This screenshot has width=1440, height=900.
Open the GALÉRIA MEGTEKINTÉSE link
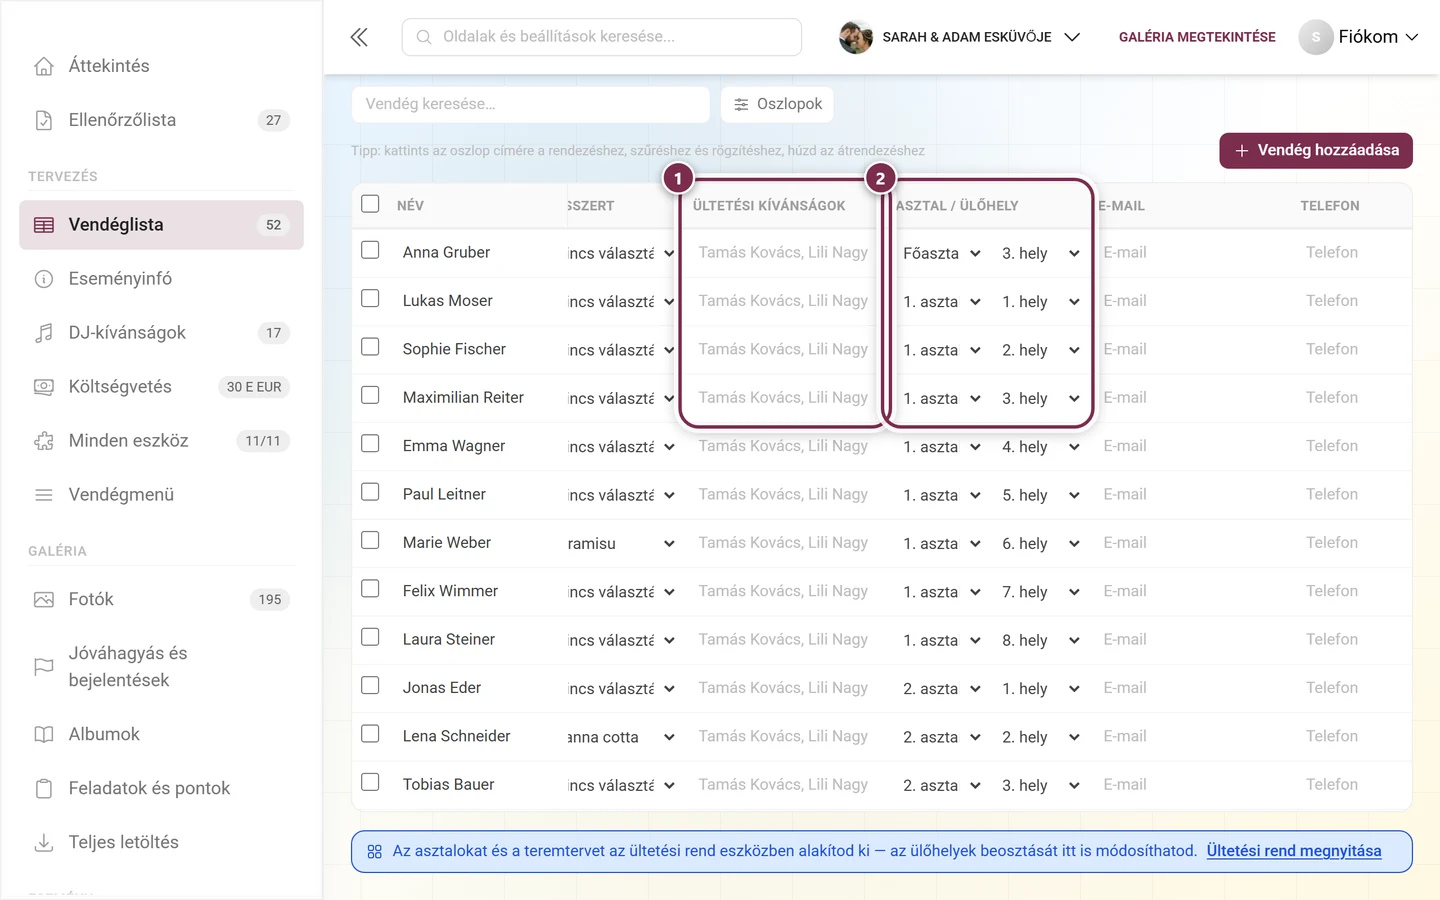click(1197, 37)
